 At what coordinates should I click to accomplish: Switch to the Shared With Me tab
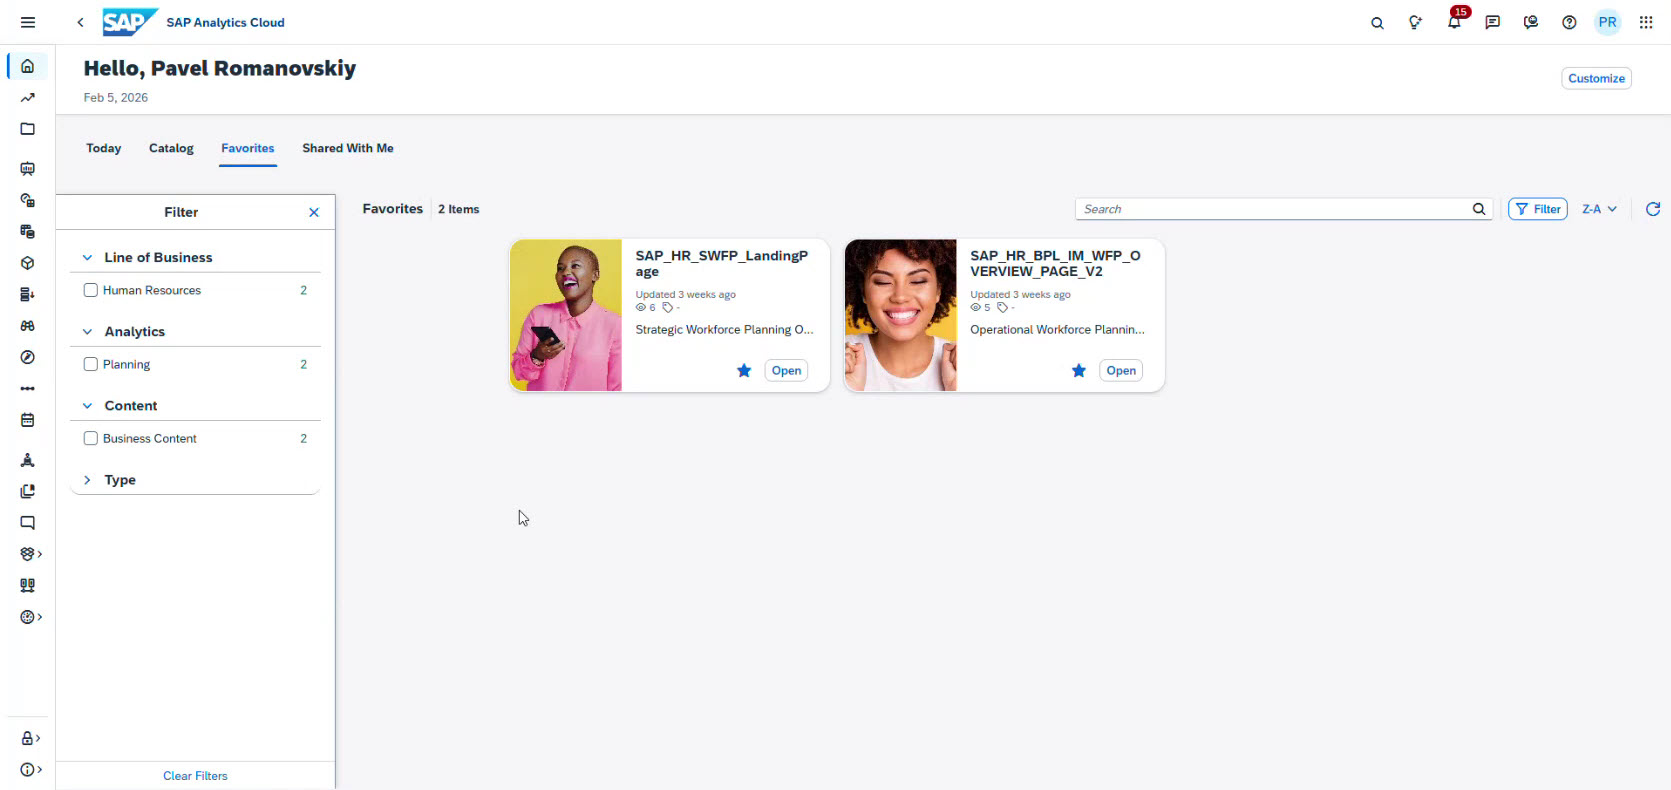tap(348, 148)
